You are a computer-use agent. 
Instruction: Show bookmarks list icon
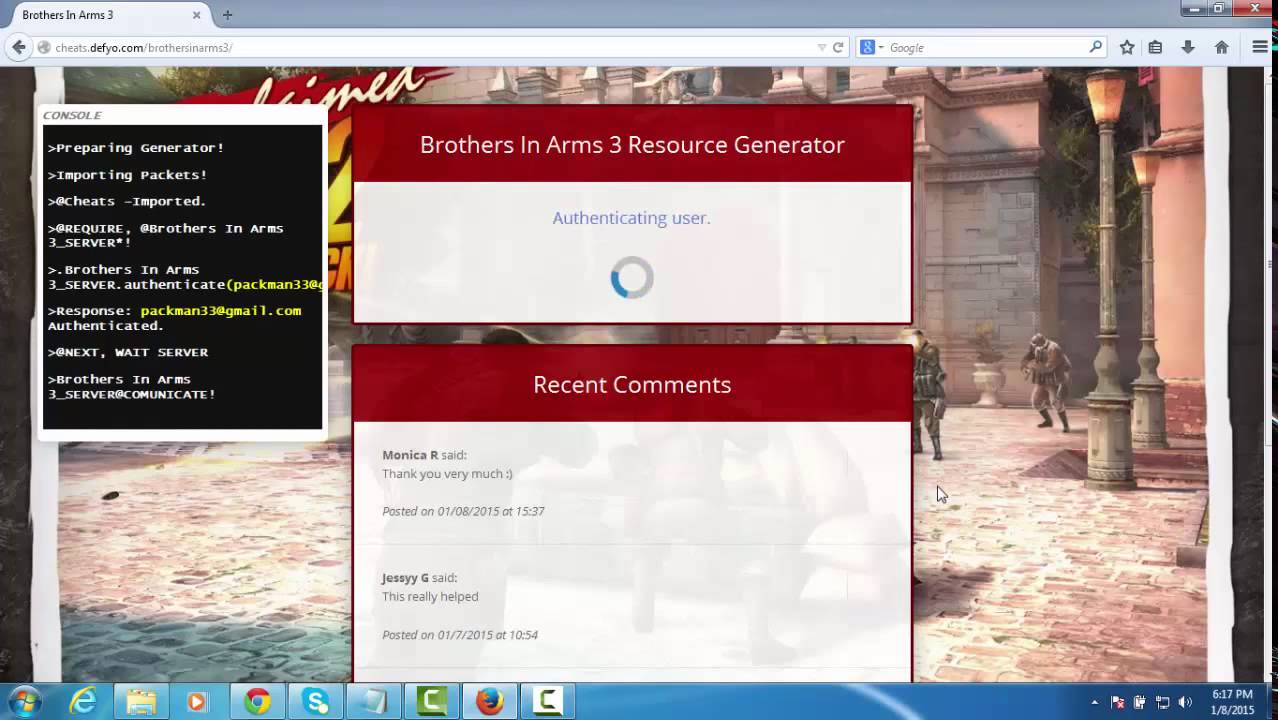(x=1155, y=47)
